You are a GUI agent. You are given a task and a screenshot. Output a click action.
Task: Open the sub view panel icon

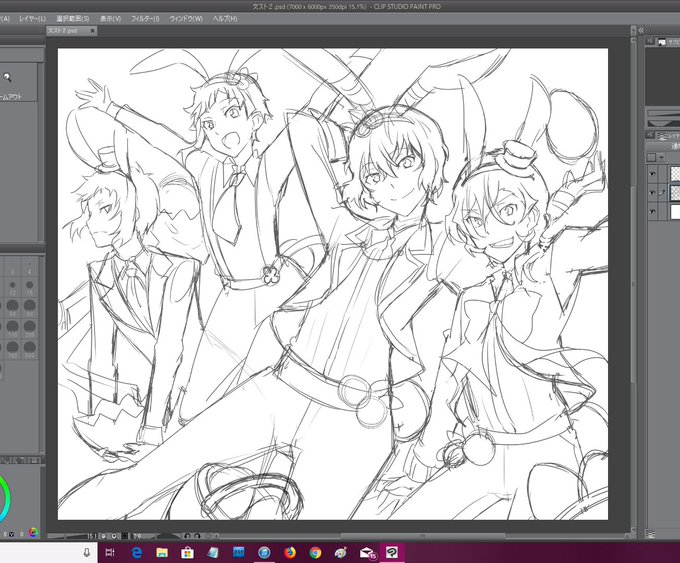point(662,42)
